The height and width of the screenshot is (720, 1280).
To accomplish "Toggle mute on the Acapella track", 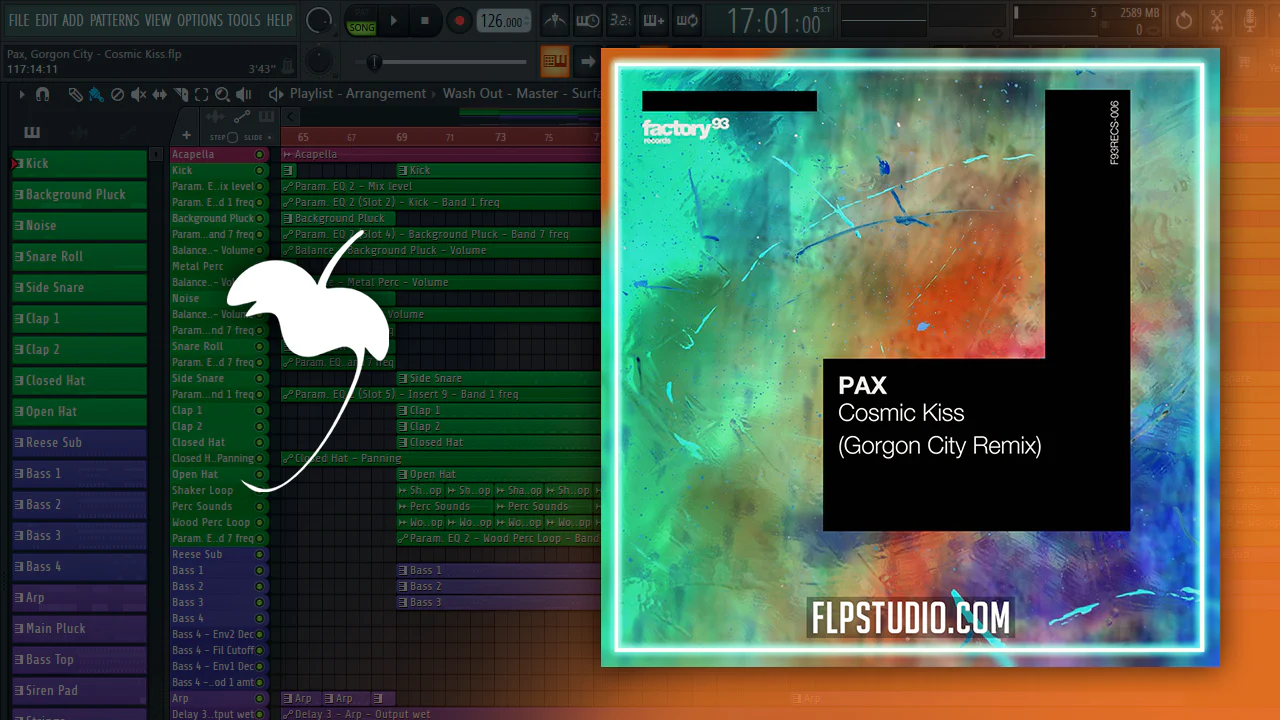I will click(x=260, y=155).
